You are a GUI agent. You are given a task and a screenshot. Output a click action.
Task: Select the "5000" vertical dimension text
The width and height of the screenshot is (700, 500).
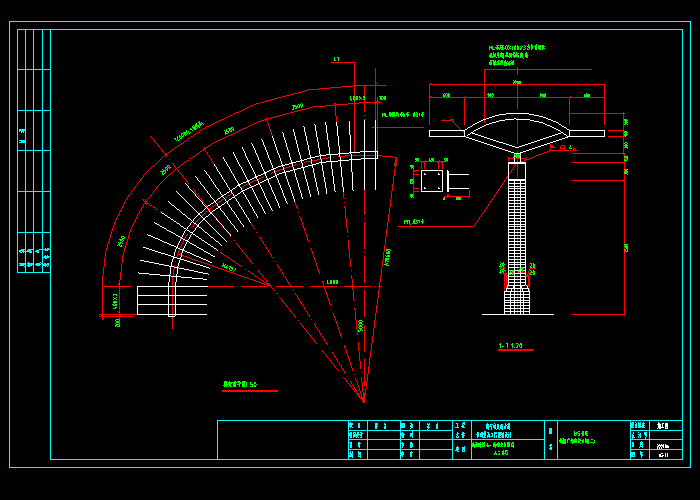360,326
